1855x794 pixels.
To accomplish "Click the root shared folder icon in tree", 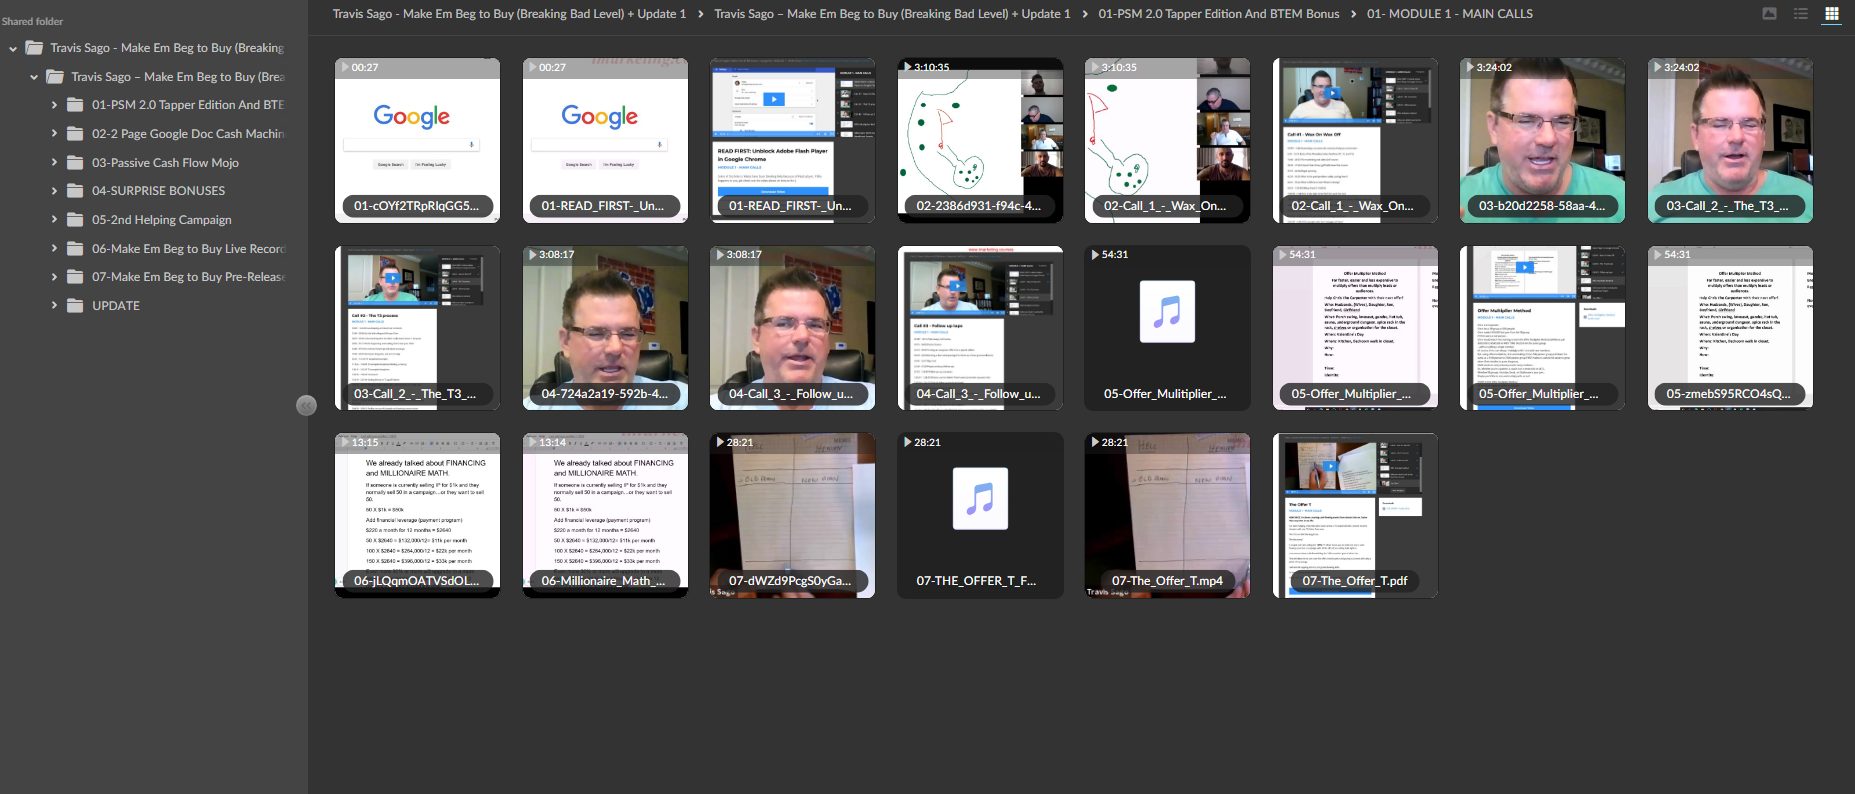I will [34, 48].
